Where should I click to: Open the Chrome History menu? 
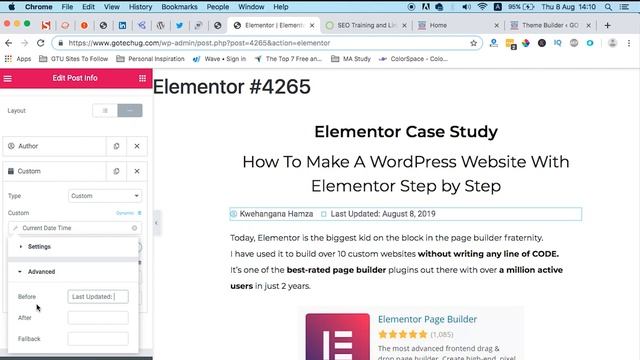click(x=140, y=7)
